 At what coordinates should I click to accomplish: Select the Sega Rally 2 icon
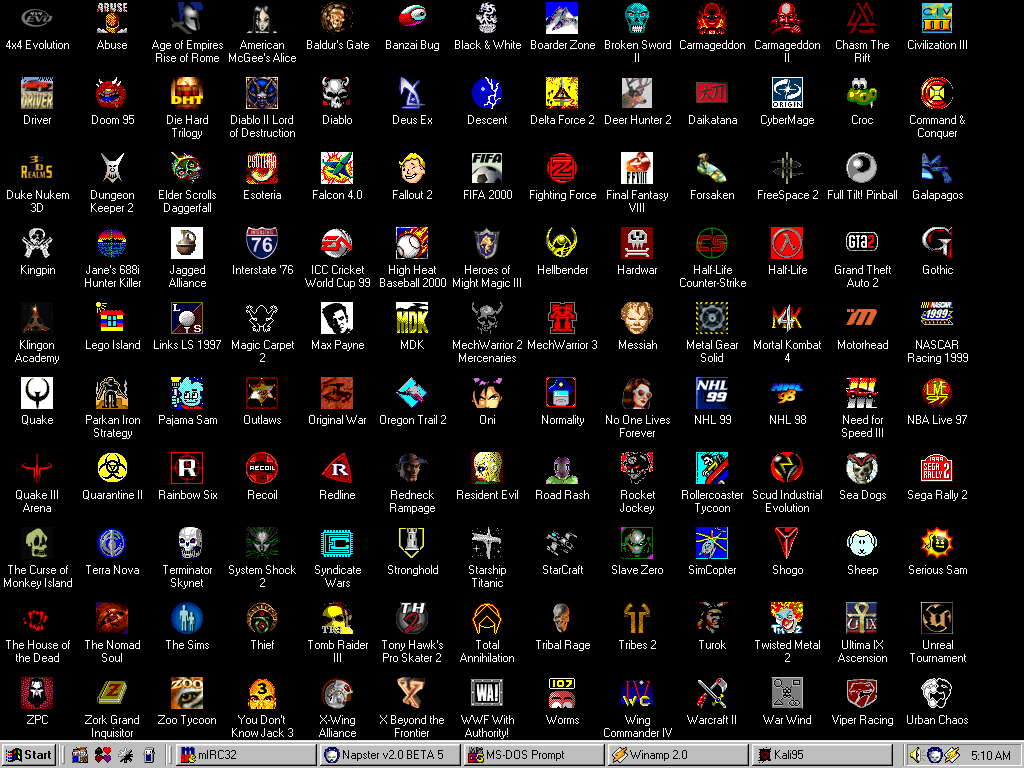937,468
